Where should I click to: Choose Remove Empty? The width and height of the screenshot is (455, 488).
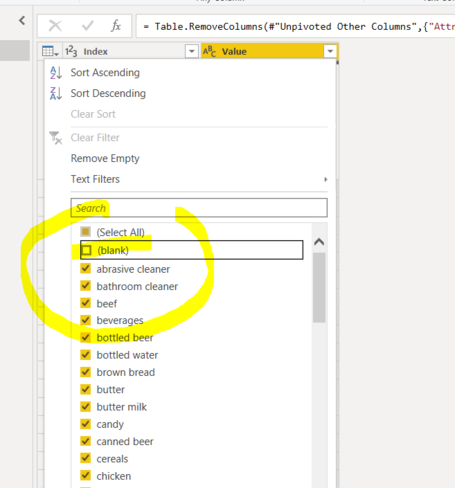click(x=105, y=159)
